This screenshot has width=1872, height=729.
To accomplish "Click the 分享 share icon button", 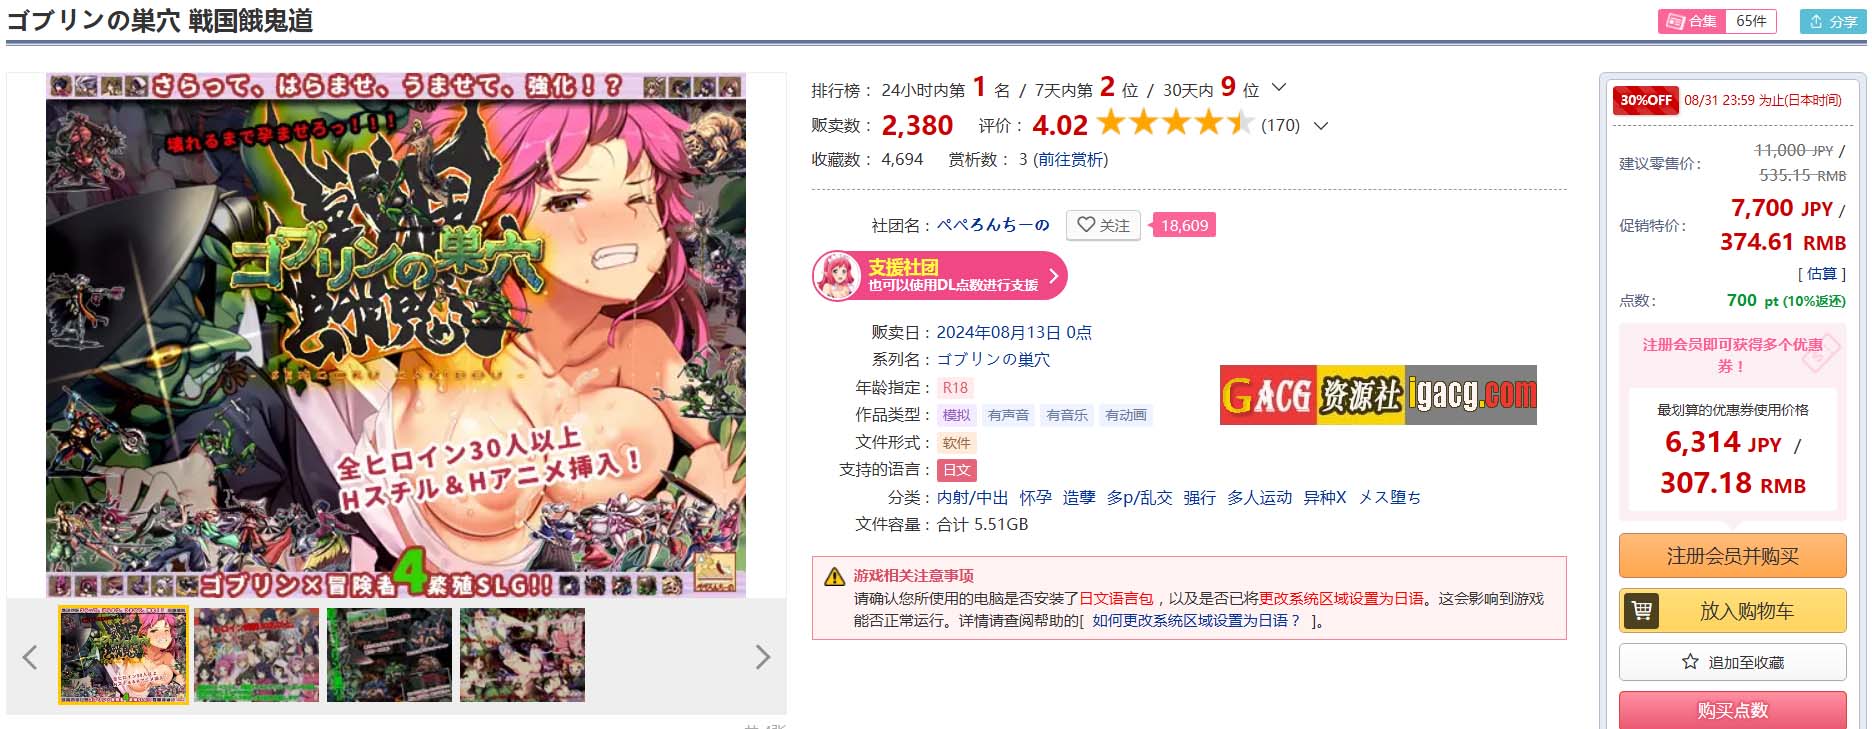I will (x=1833, y=21).
